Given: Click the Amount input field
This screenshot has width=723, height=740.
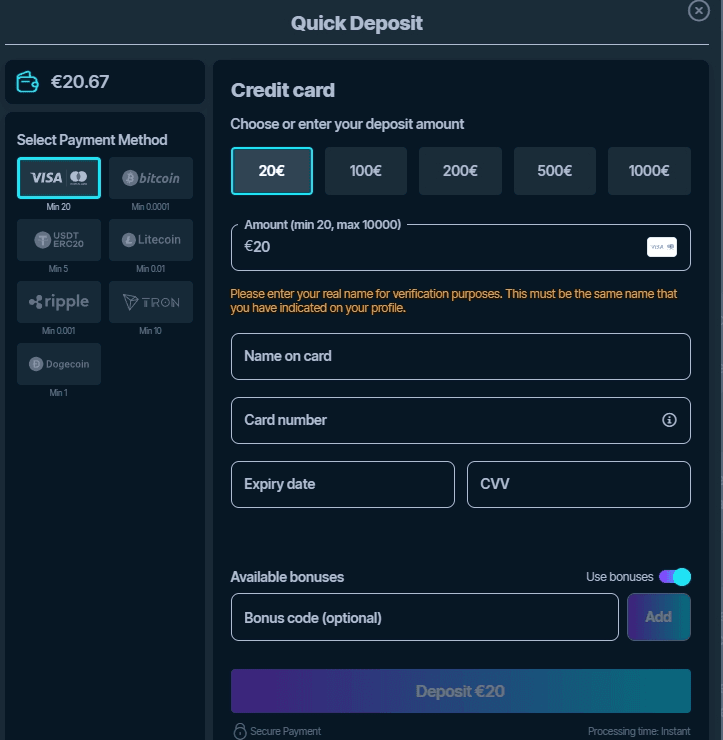Looking at the screenshot, I should (x=461, y=247).
